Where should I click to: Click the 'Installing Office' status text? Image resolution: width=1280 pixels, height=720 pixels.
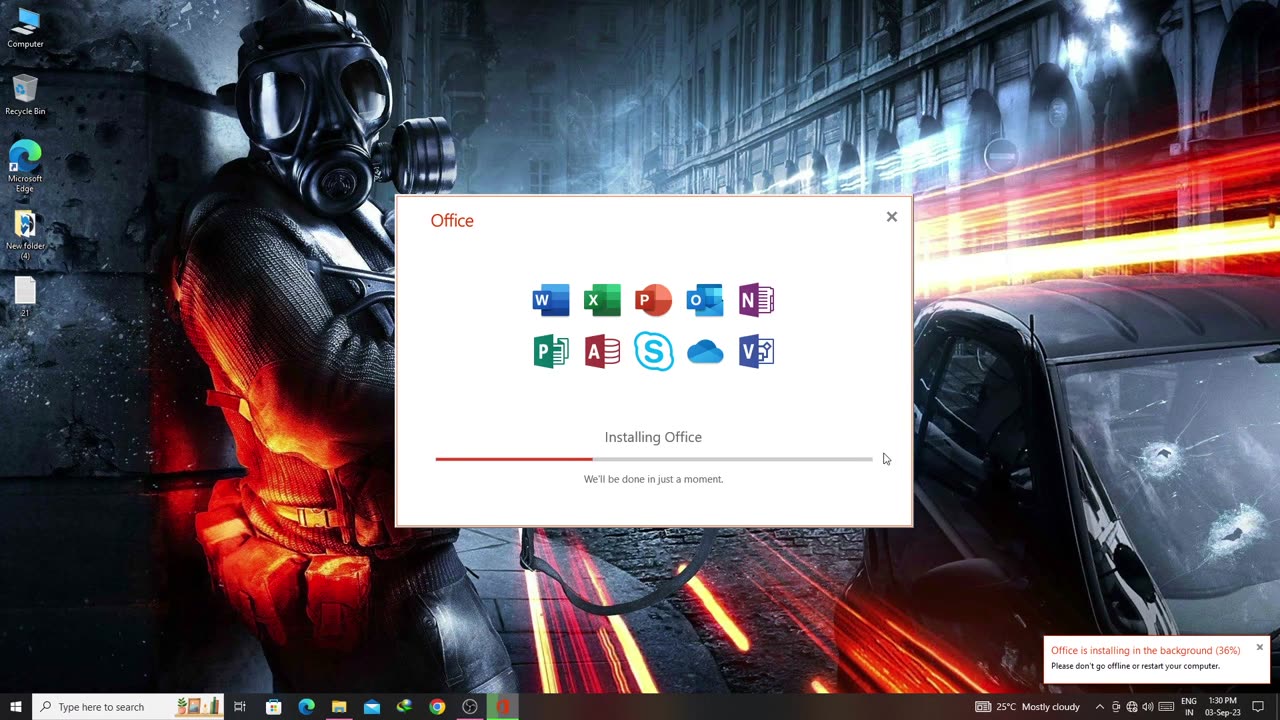653,437
